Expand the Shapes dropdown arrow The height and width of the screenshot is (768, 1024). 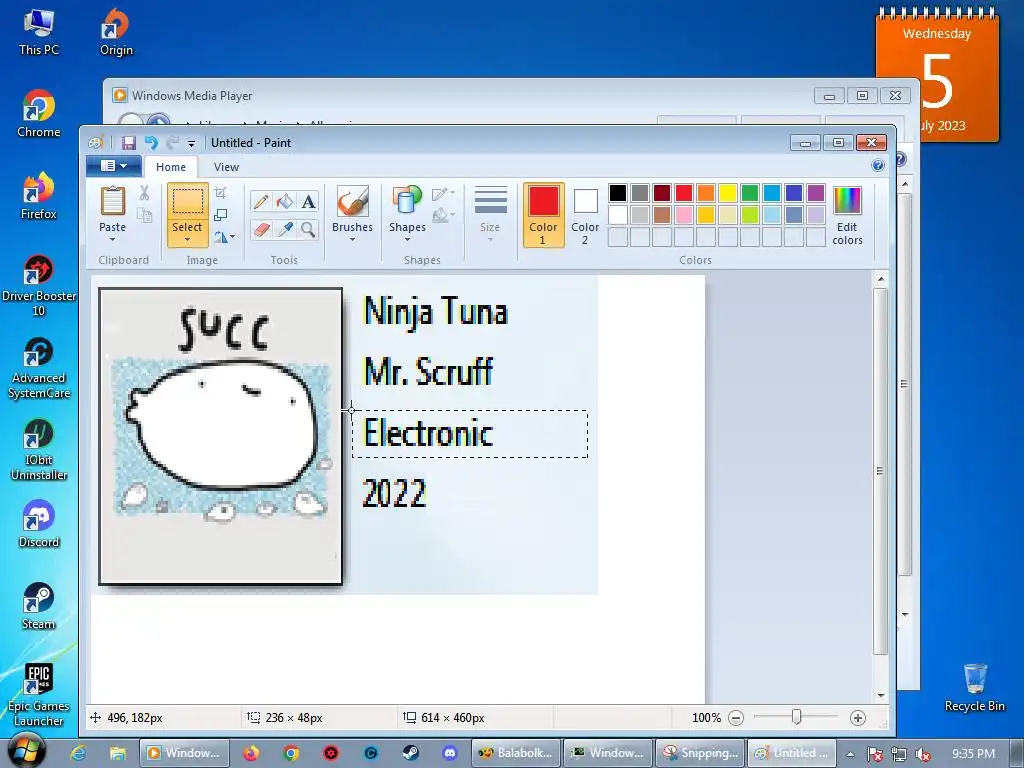407,240
